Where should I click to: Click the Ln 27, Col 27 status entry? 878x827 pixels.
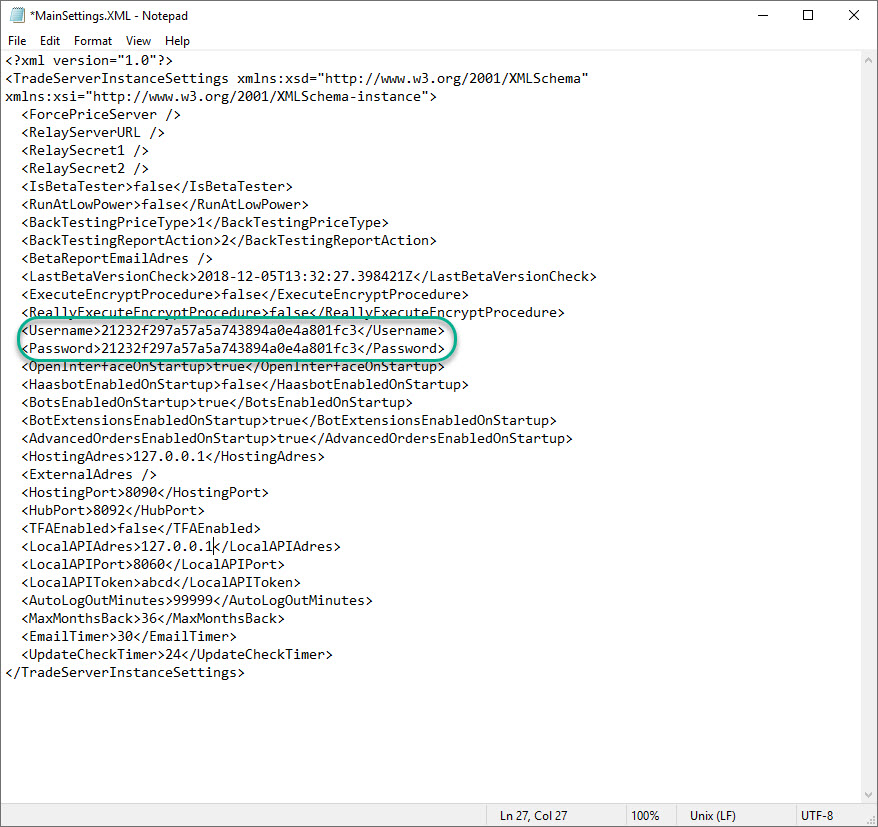pyautogui.click(x=533, y=816)
